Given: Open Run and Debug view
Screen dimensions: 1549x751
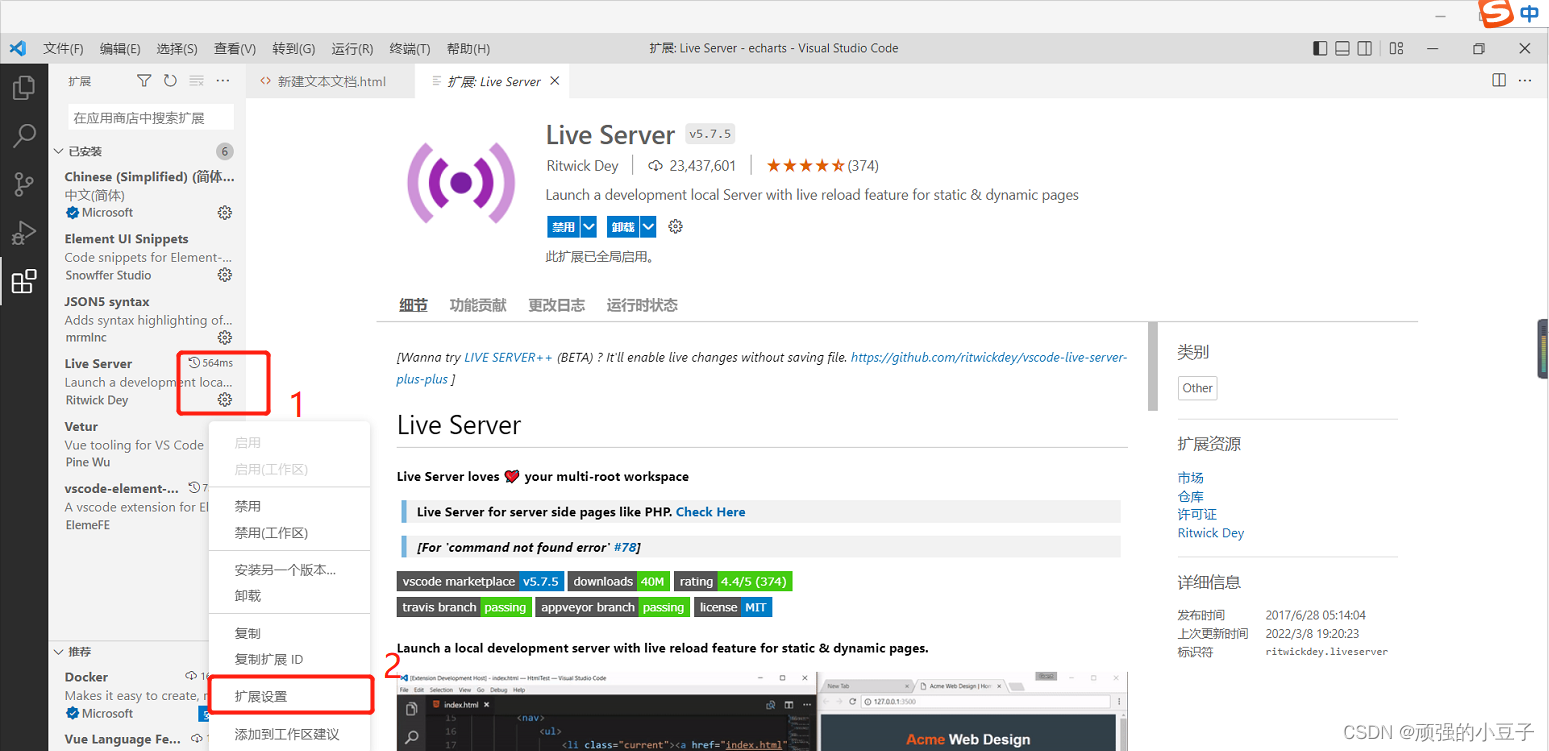Looking at the screenshot, I should 24,232.
